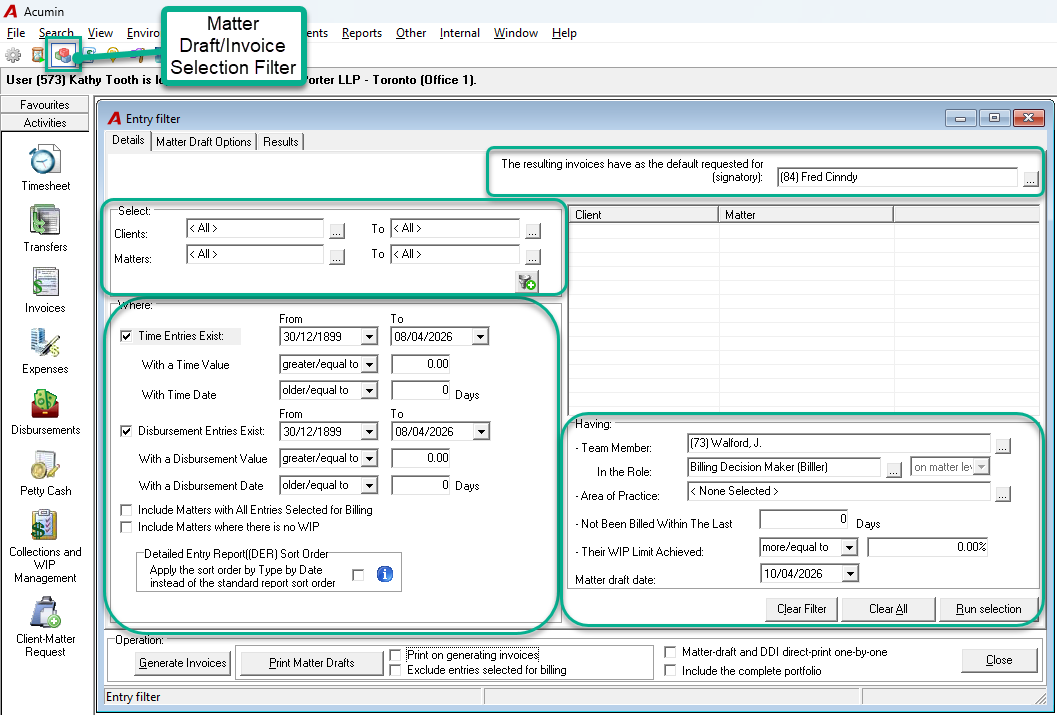
Task: Click the Not Been Billed Within The Last days field
Action: [x=803, y=520]
